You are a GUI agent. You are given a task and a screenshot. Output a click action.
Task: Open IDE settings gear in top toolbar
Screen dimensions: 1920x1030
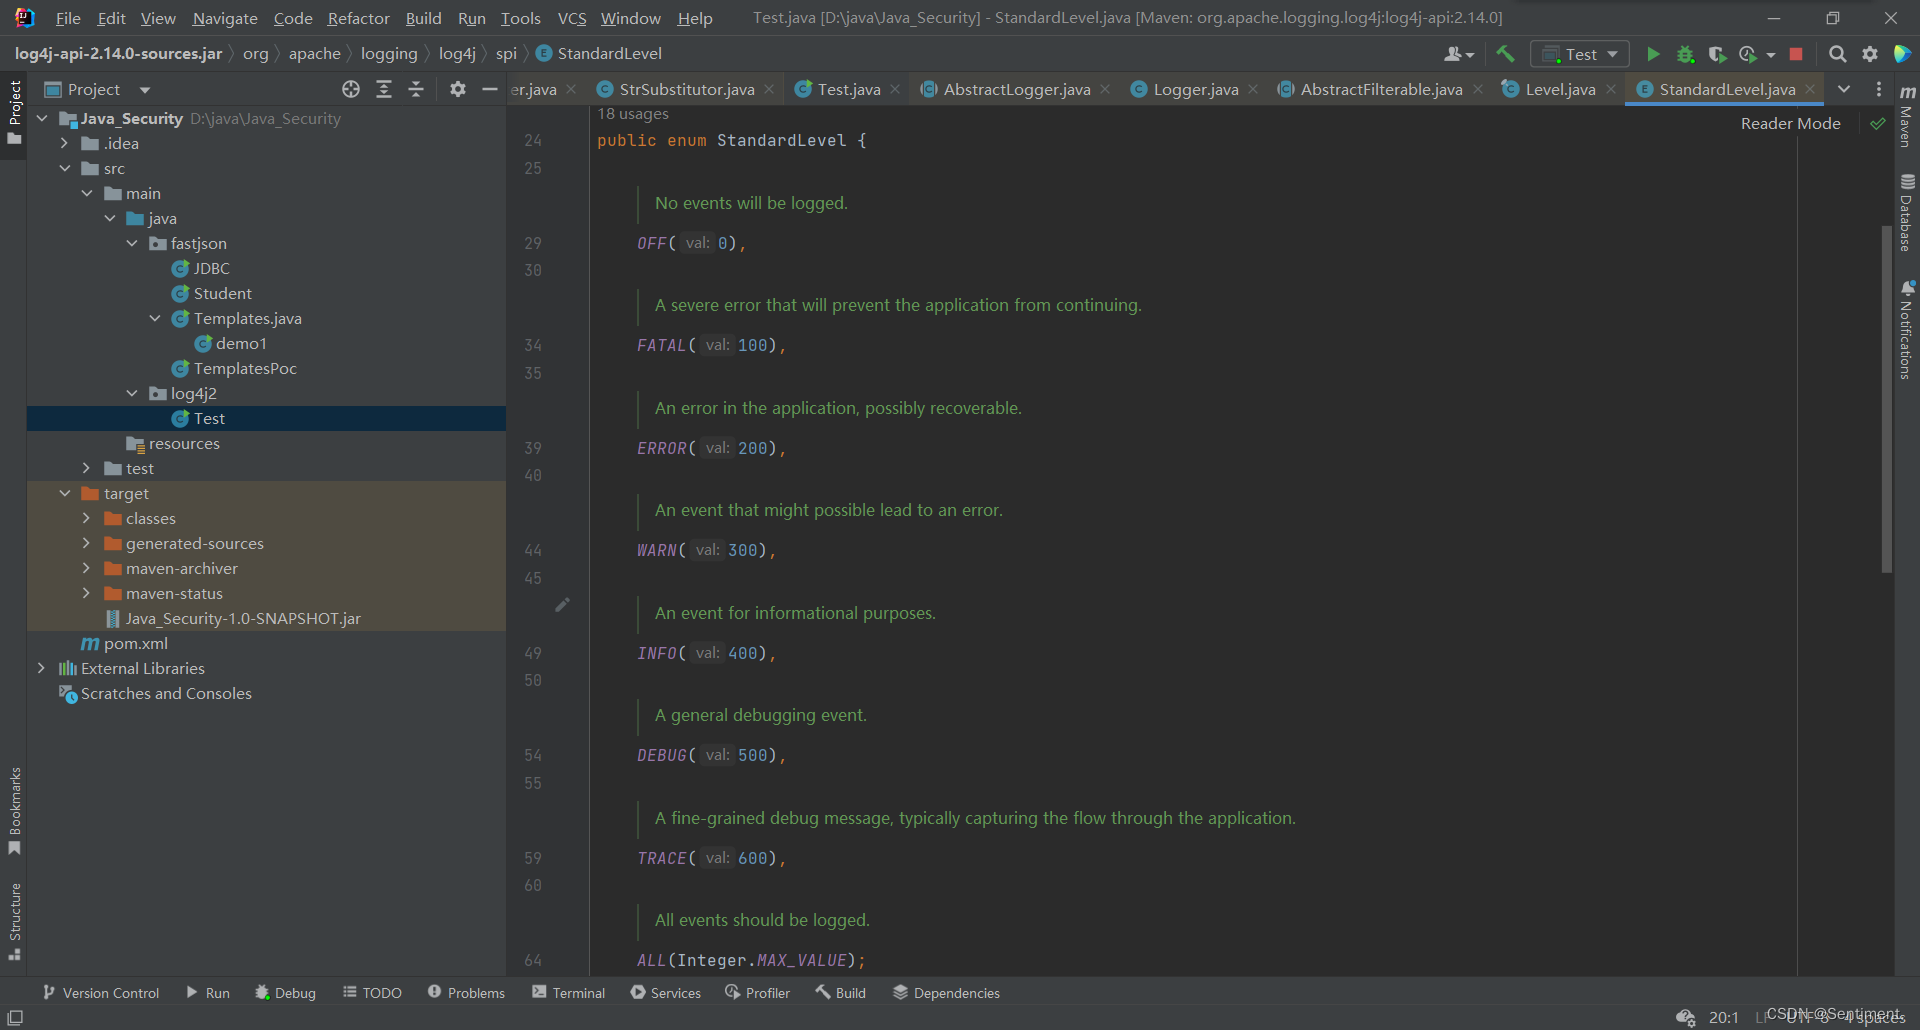point(1870,54)
